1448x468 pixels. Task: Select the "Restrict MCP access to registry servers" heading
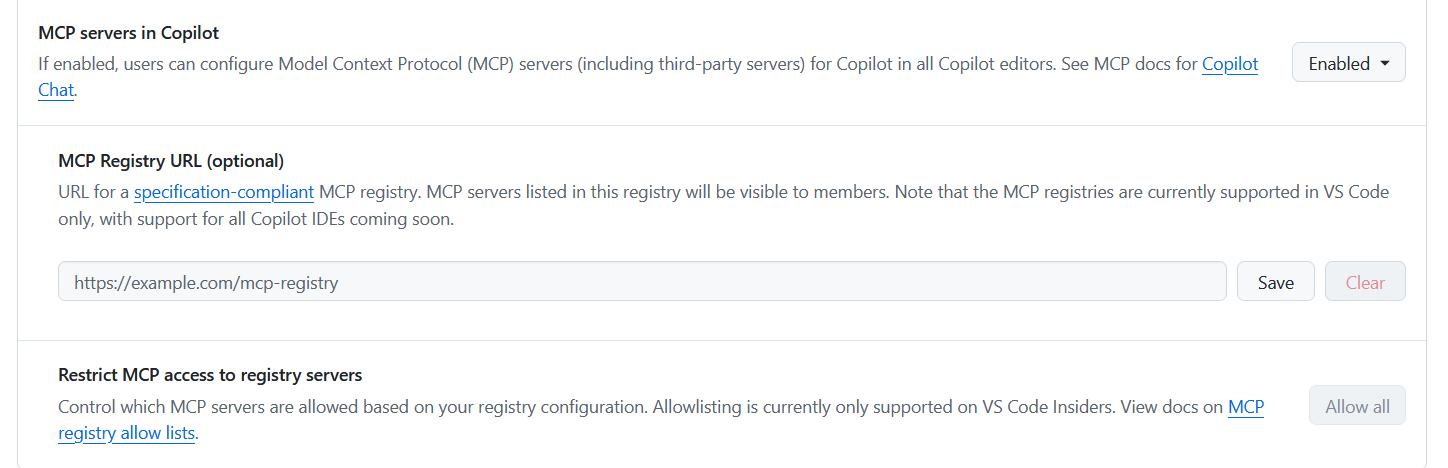pyautogui.click(x=210, y=375)
